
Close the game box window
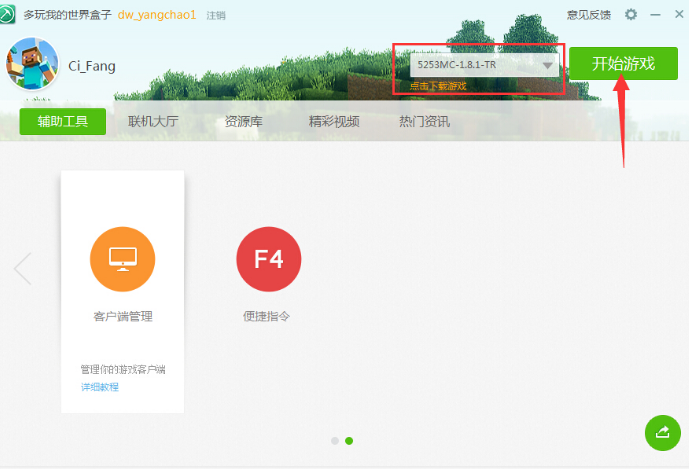pyautogui.click(x=679, y=14)
